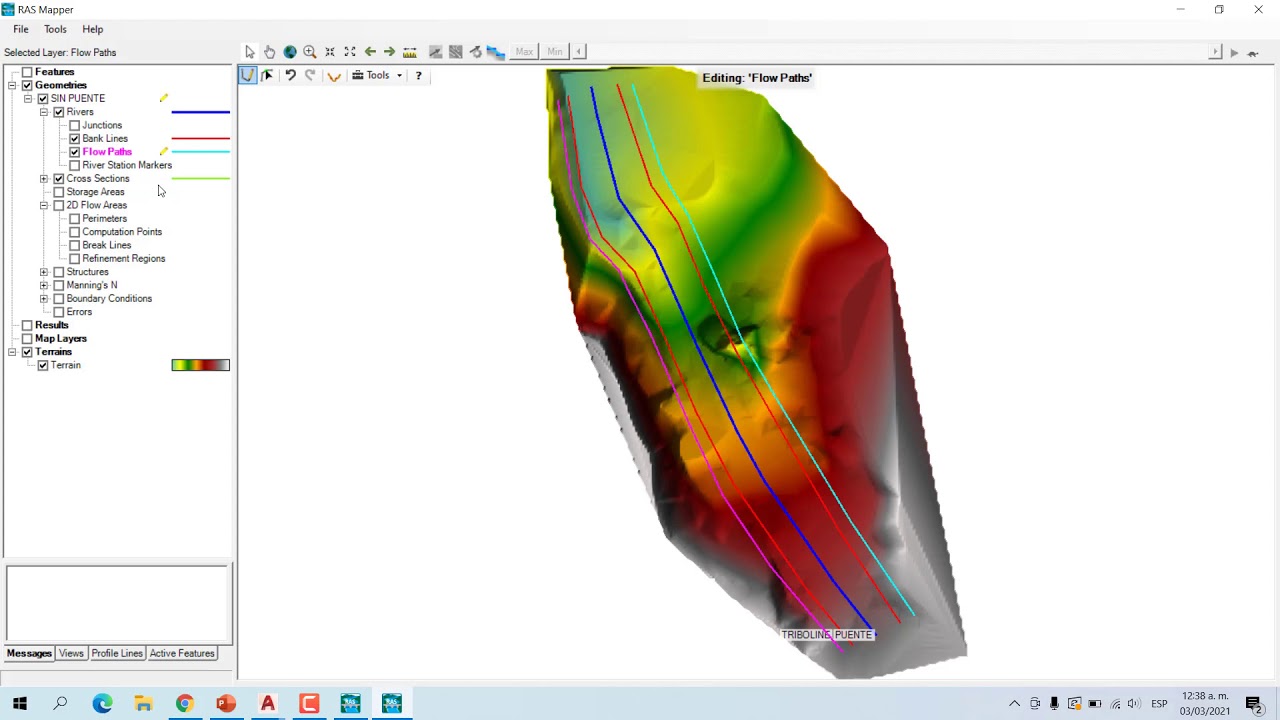The width and height of the screenshot is (1280, 720).
Task: Enable River Station Markers checkbox
Action: (75, 165)
